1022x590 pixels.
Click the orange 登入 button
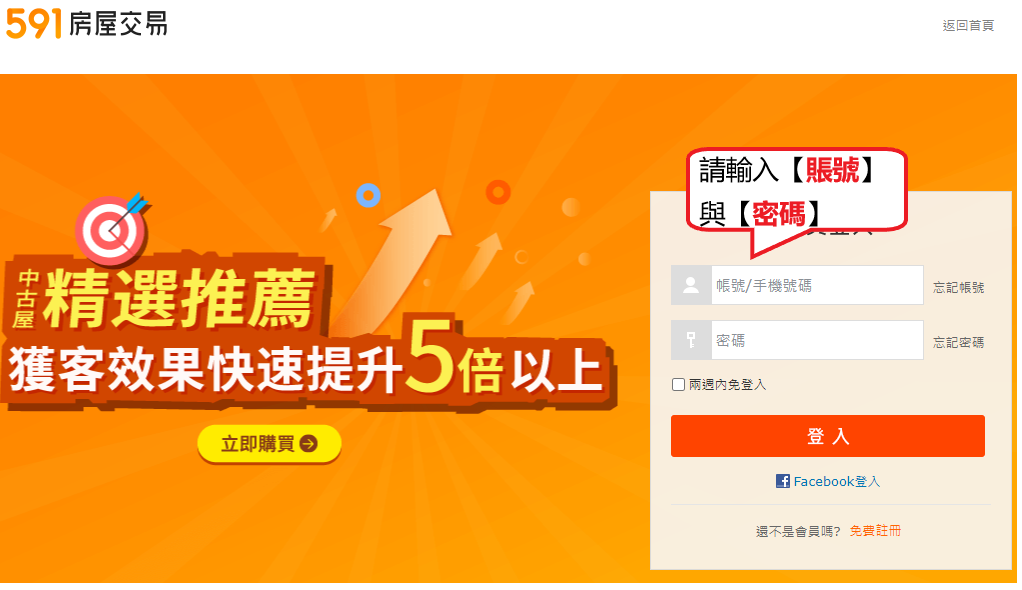(x=828, y=436)
